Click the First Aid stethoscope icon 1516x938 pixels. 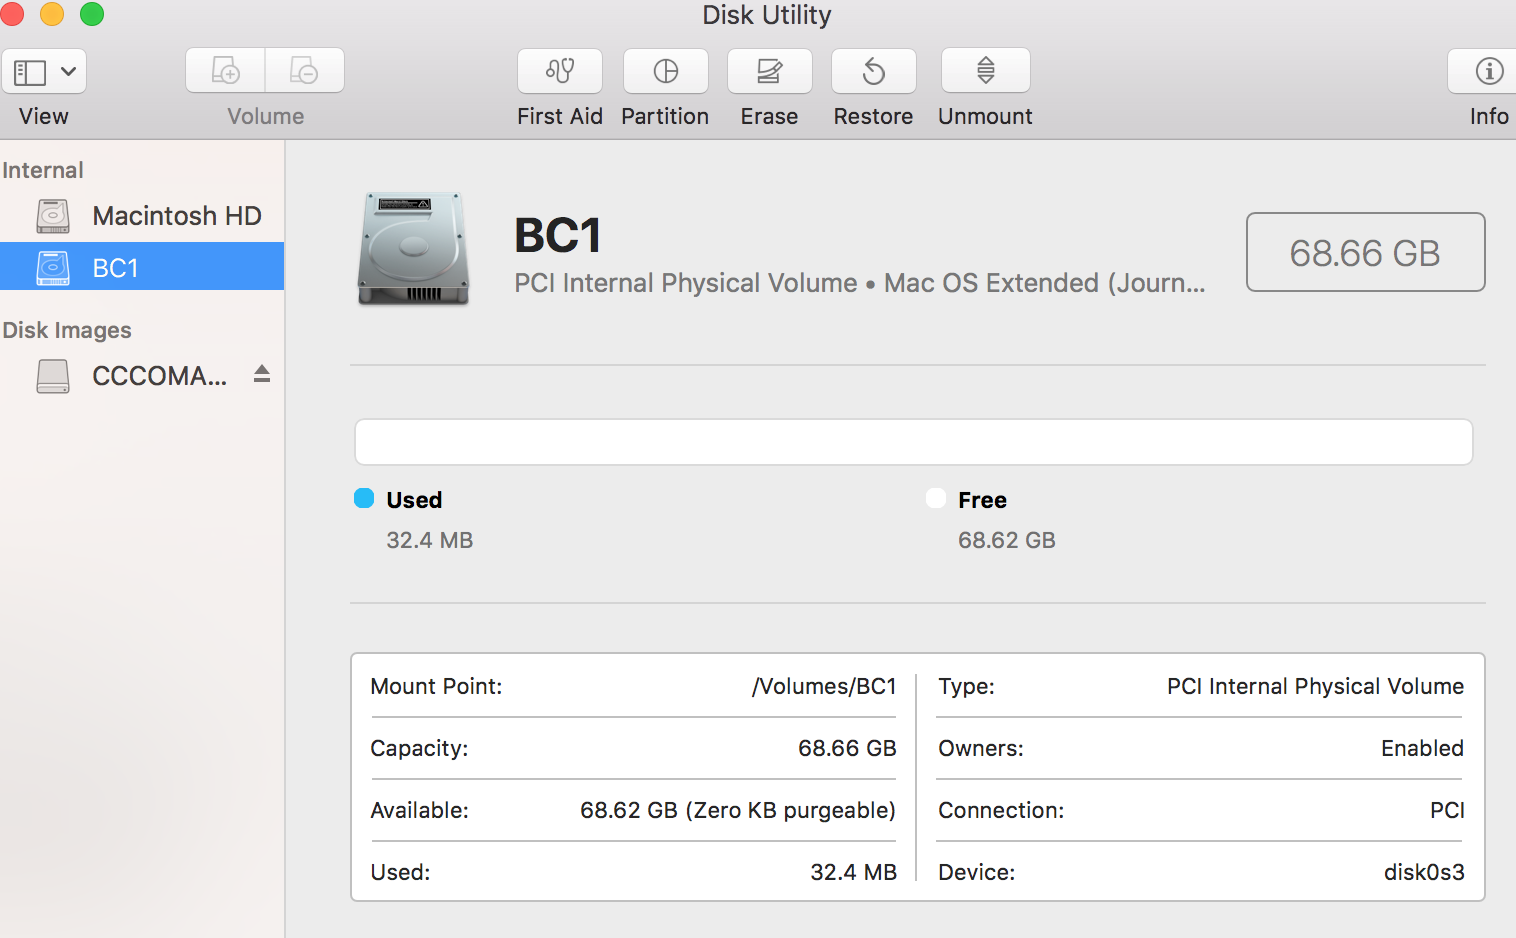pos(560,72)
